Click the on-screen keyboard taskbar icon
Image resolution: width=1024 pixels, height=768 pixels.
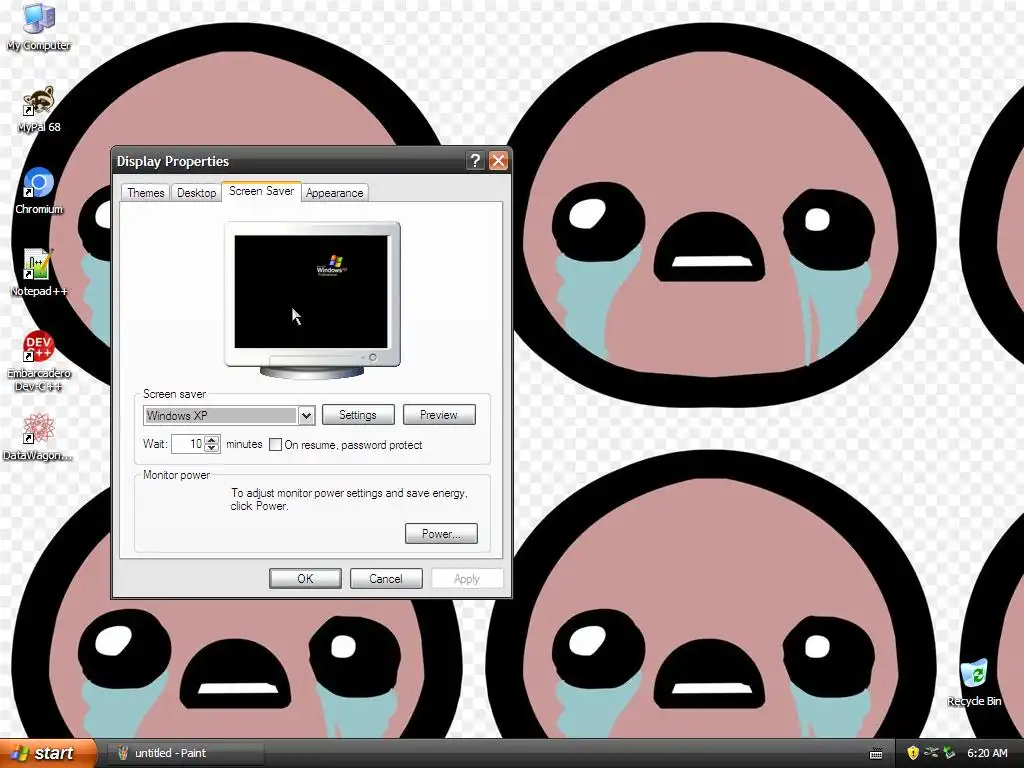pyautogui.click(x=876, y=754)
